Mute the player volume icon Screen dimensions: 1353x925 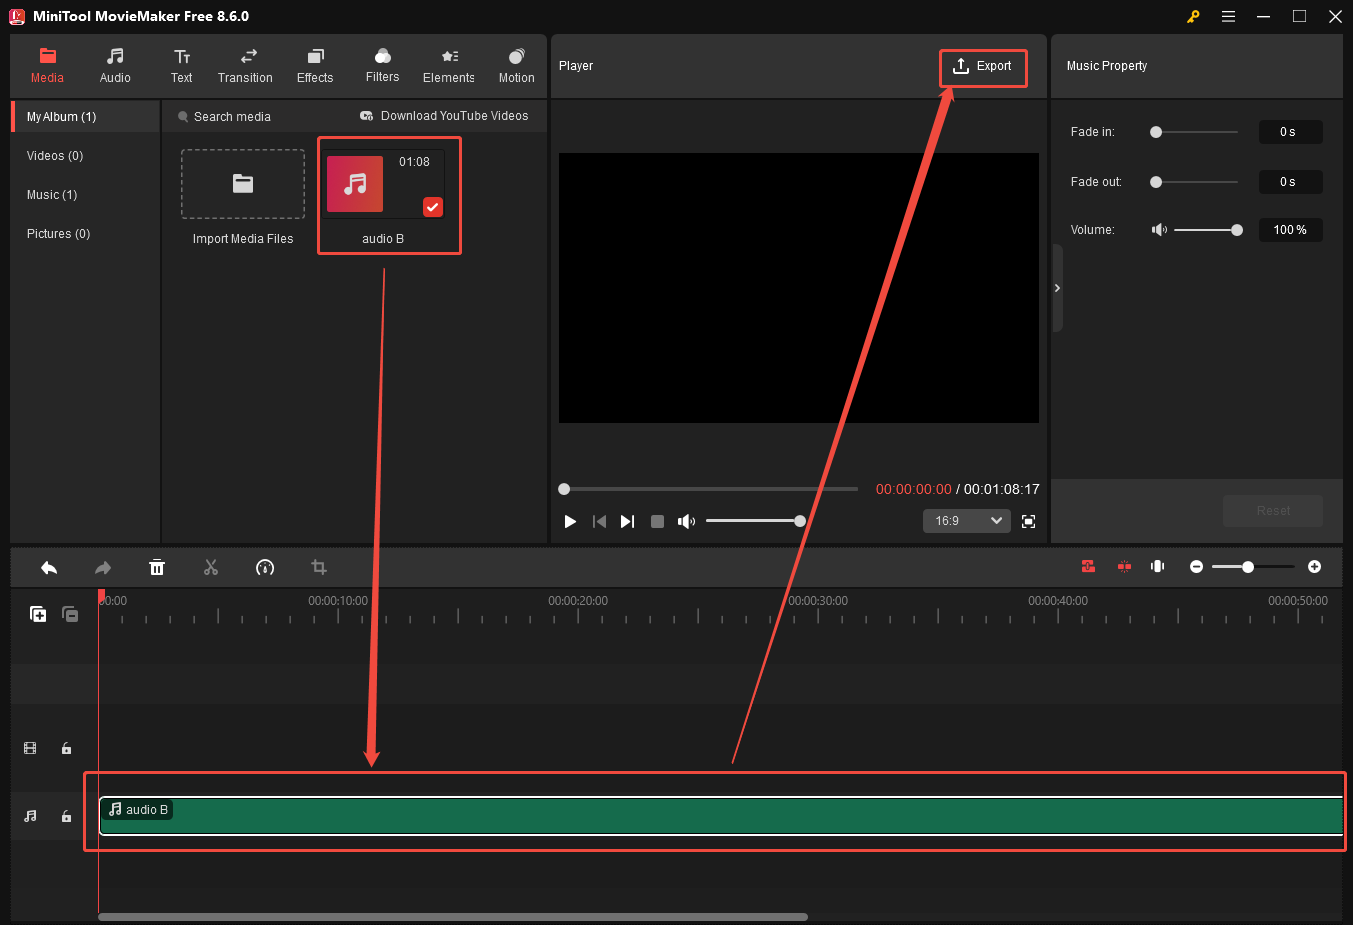click(686, 521)
